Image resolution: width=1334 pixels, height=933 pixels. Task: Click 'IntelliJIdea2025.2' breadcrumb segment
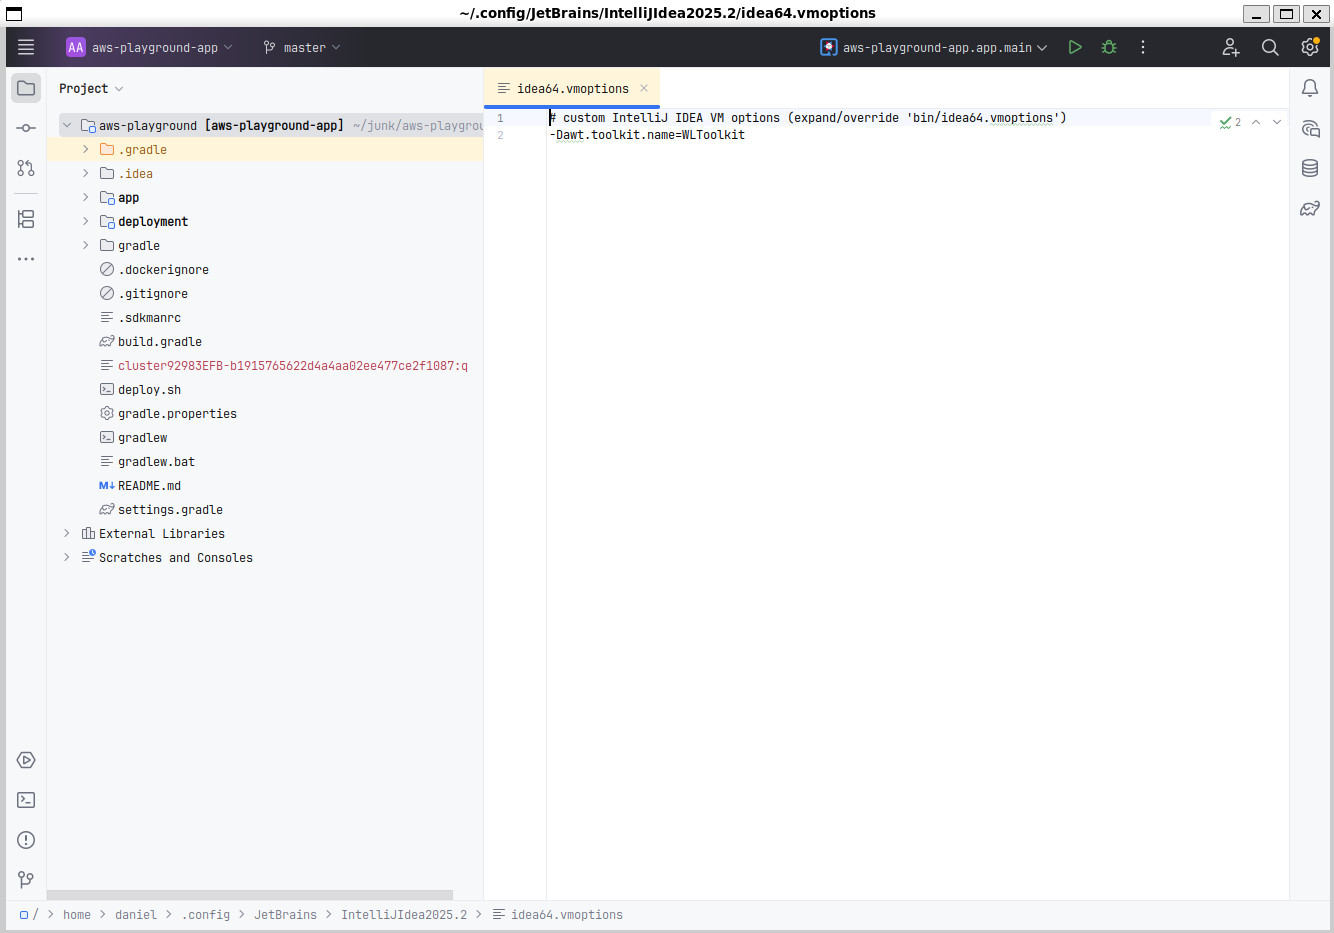tap(404, 915)
